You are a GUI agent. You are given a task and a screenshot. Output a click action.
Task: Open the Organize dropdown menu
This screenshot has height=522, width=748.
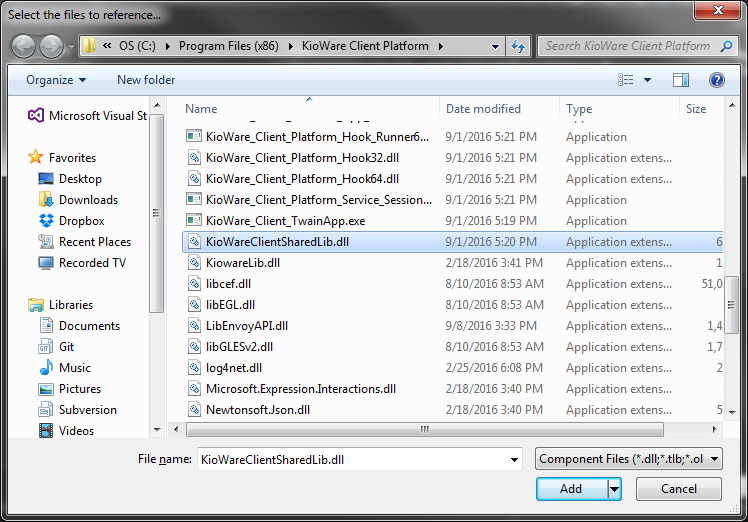(x=56, y=80)
